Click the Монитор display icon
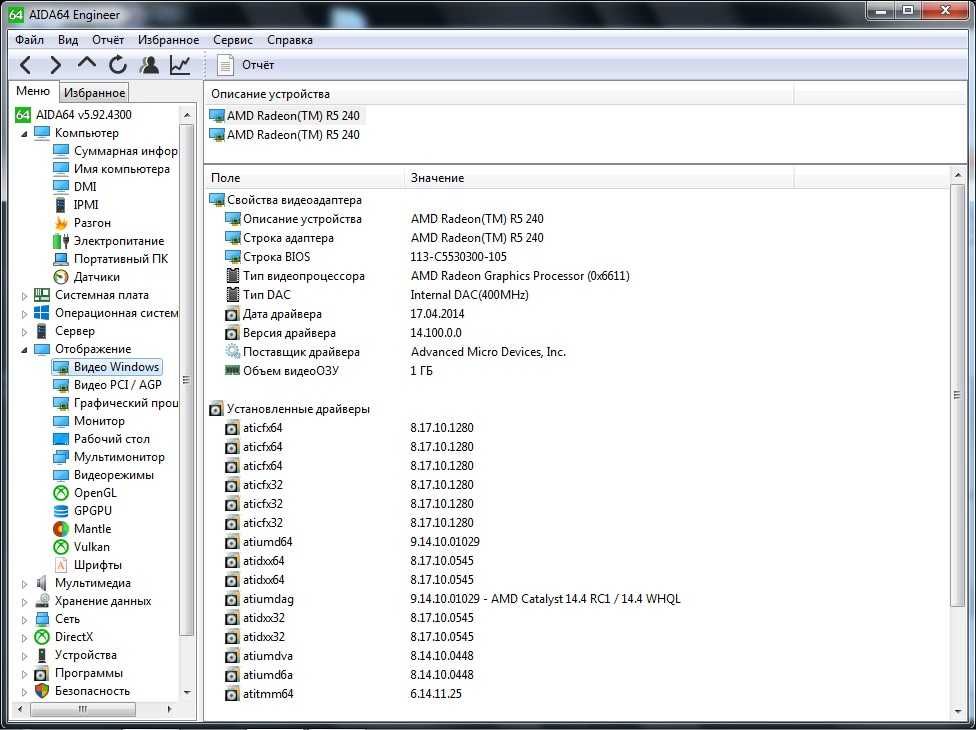Viewport: 976px width, 730px height. (60, 421)
